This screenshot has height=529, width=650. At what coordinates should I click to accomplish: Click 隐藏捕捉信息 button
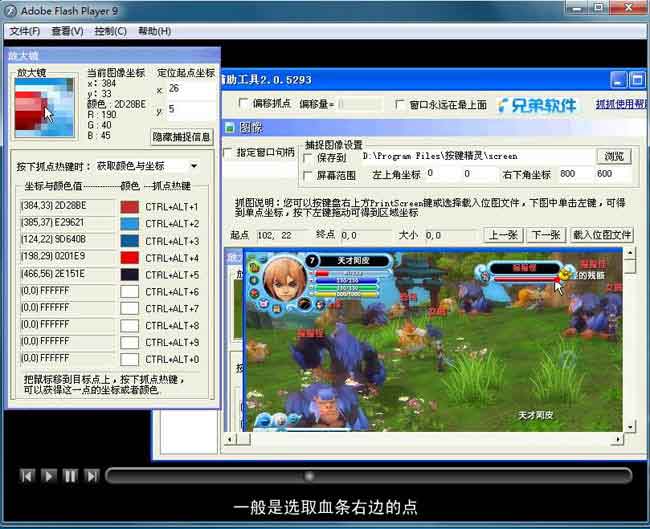[182, 137]
